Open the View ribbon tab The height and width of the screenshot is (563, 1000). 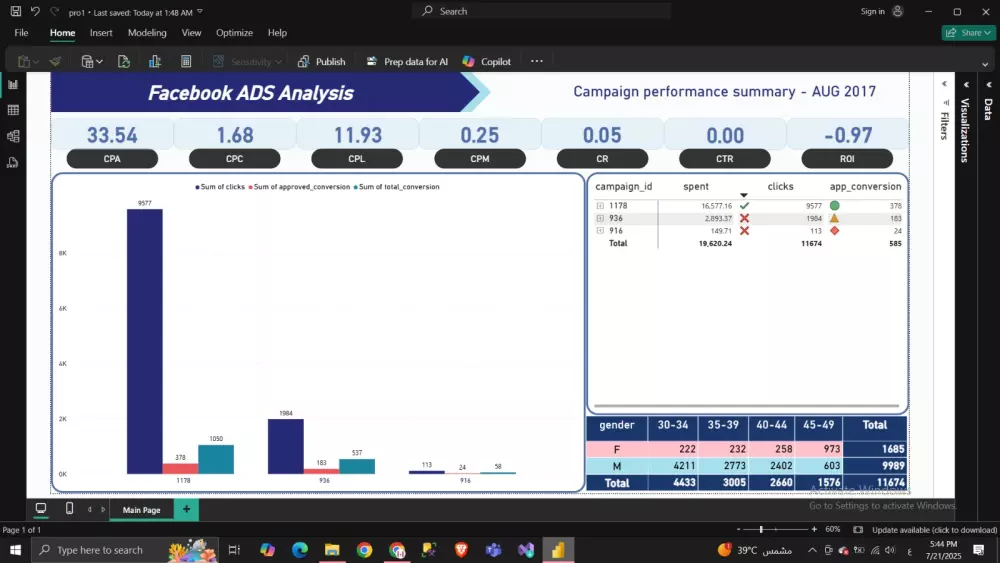[191, 33]
